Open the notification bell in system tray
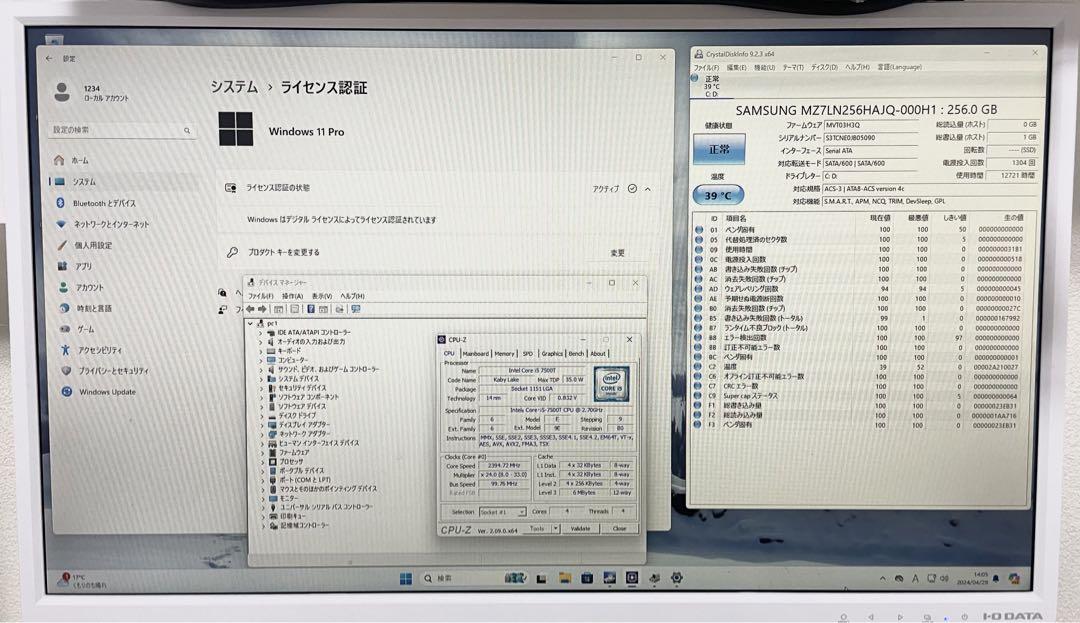This screenshot has height=623, width=1080. click(x=996, y=579)
